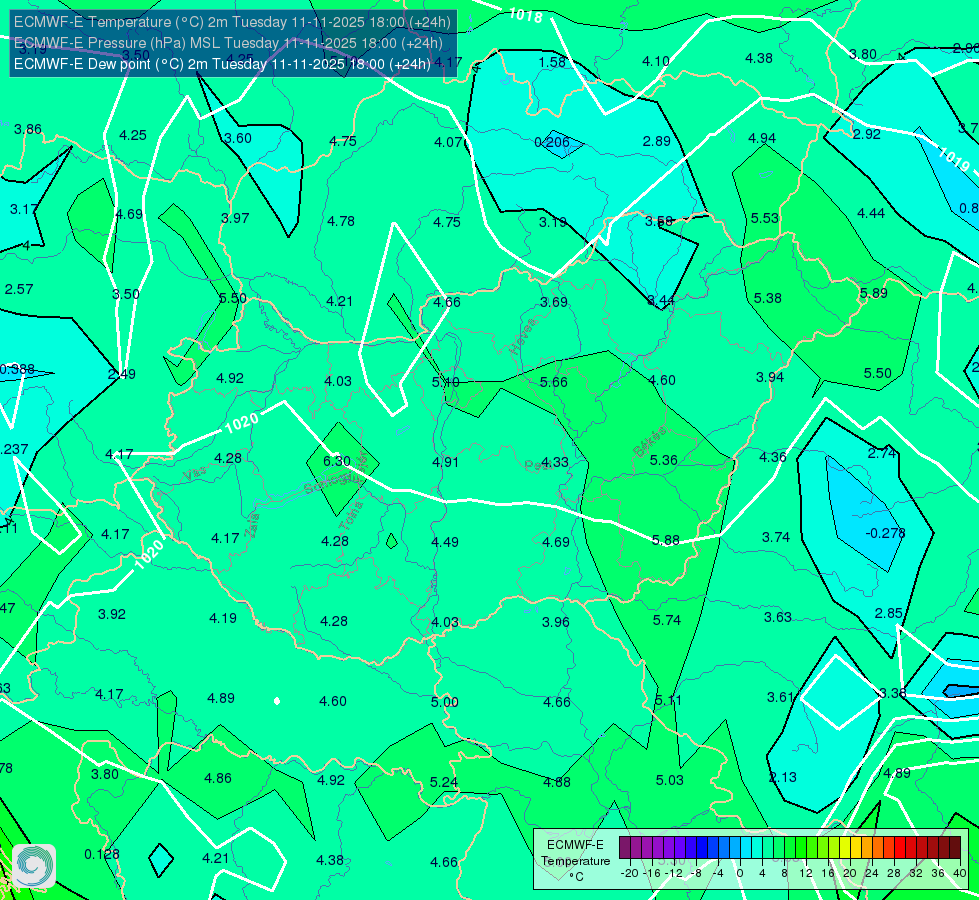Click the 1019 isobar label
The height and width of the screenshot is (900, 979).
(953, 158)
